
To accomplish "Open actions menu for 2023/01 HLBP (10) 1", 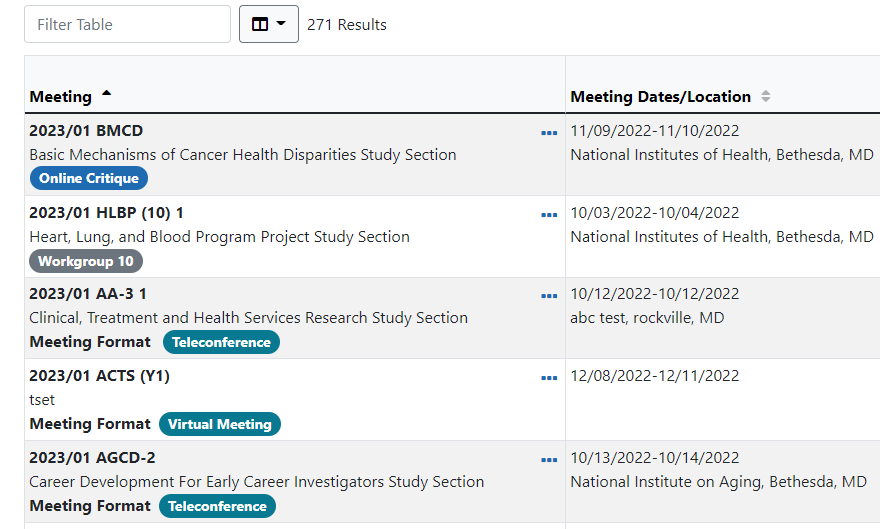I will [549, 215].
